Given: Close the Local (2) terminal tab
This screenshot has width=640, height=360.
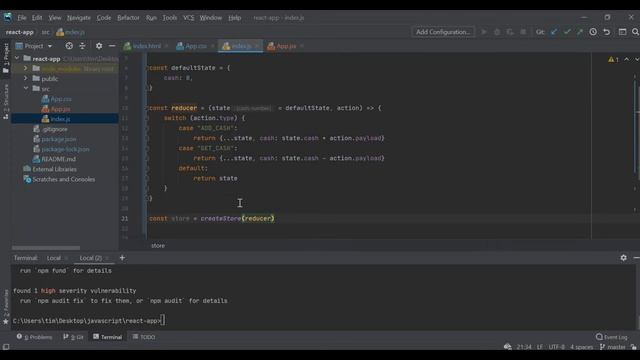Looking at the screenshot, I should click(x=107, y=258).
